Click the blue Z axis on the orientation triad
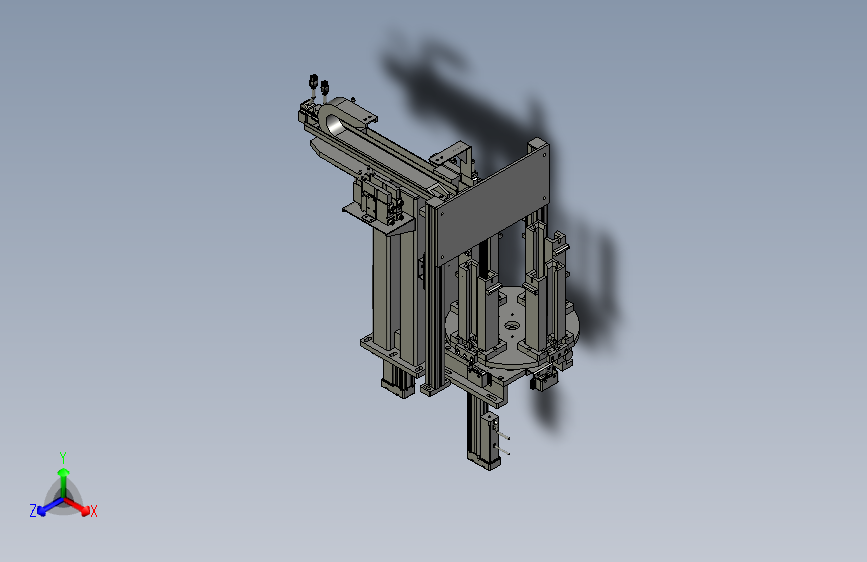Screen dimensions: 867x562 50,507
